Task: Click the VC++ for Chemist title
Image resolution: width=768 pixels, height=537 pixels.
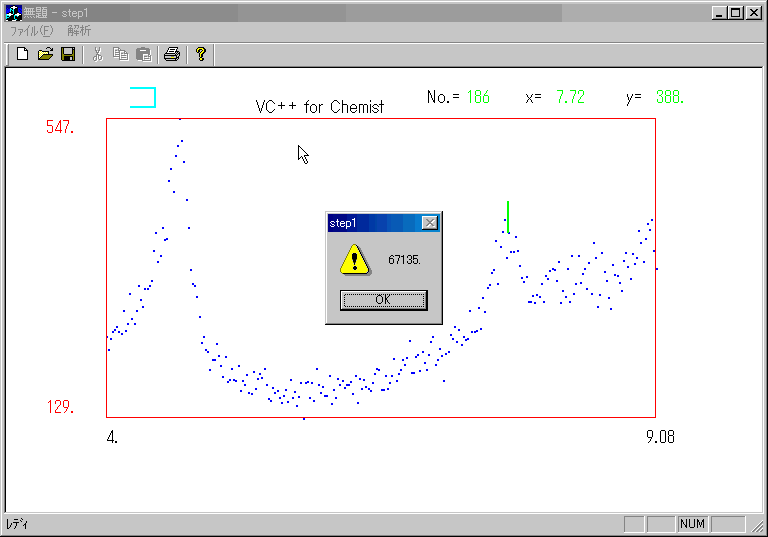Action: pyautogui.click(x=320, y=107)
